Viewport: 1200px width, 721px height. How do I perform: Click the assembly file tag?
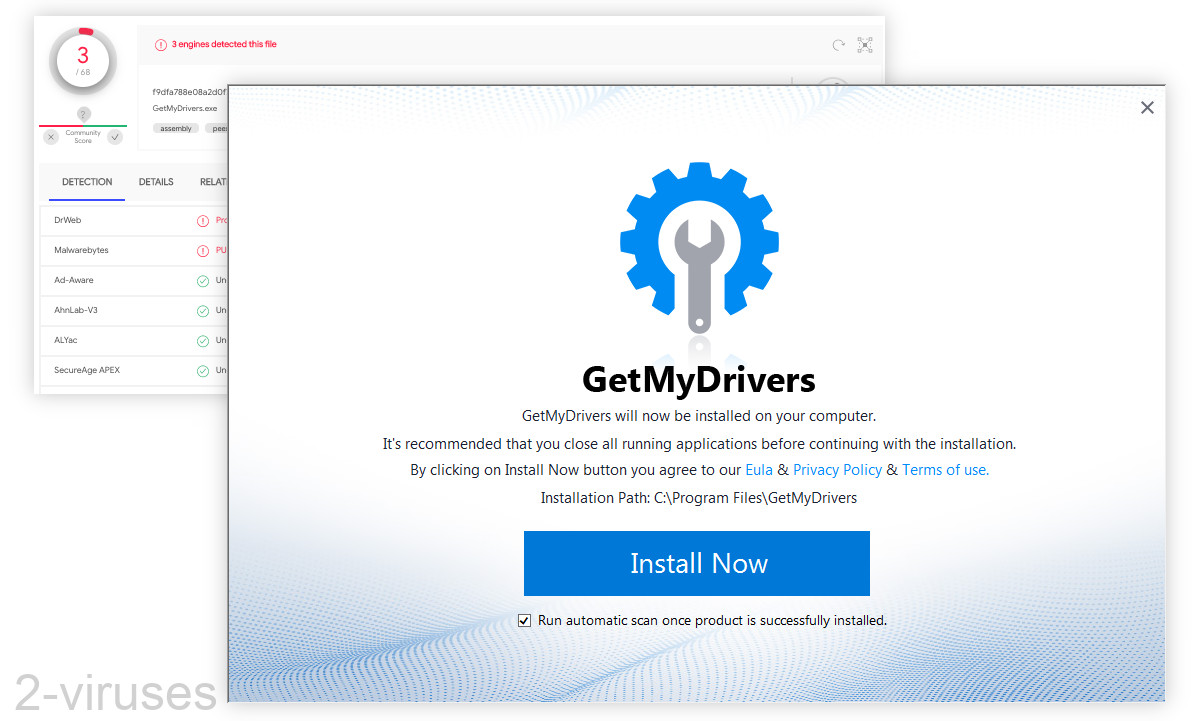coord(176,128)
